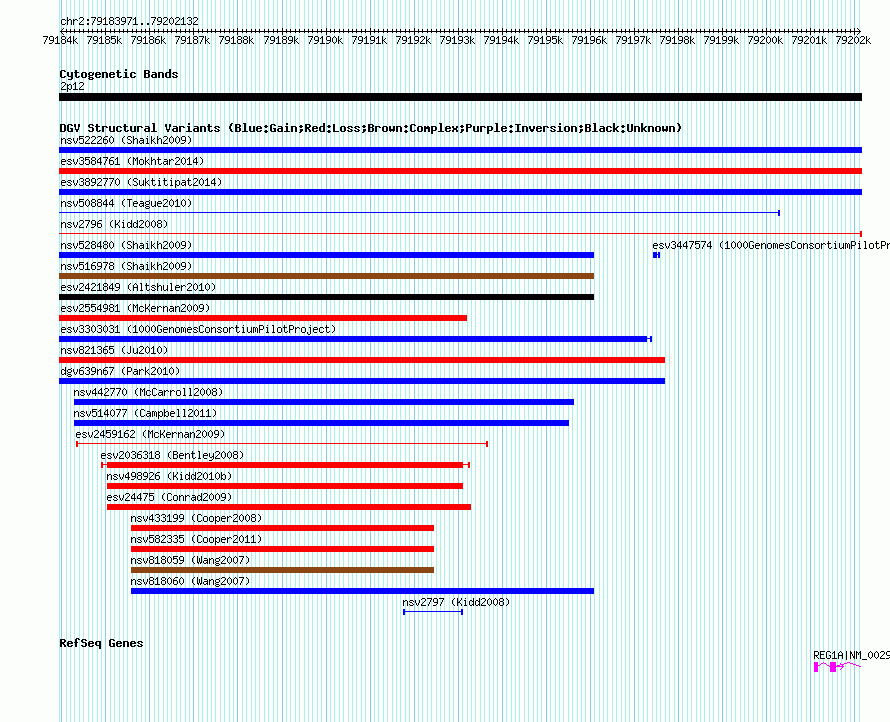Click the blue nsv442770 bar
The image size is (890, 722).
click(x=324, y=402)
